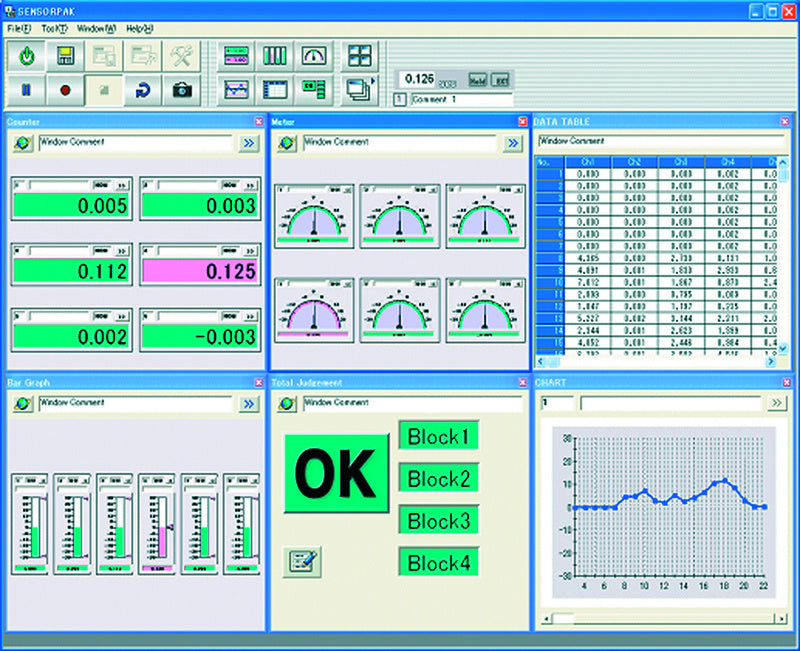This screenshot has height=651, width=800.
Task: Click the Hold button beside 0.126 readout
Action: (477, 79)
